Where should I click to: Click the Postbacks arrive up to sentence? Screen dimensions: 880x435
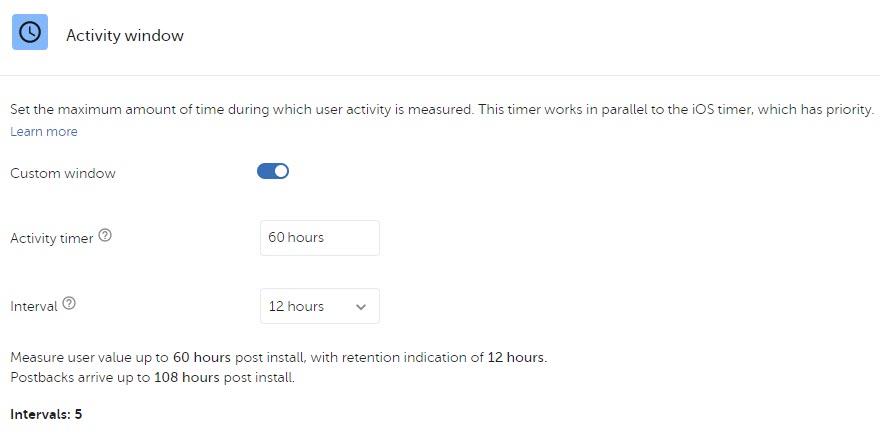(x=153, y=377)
